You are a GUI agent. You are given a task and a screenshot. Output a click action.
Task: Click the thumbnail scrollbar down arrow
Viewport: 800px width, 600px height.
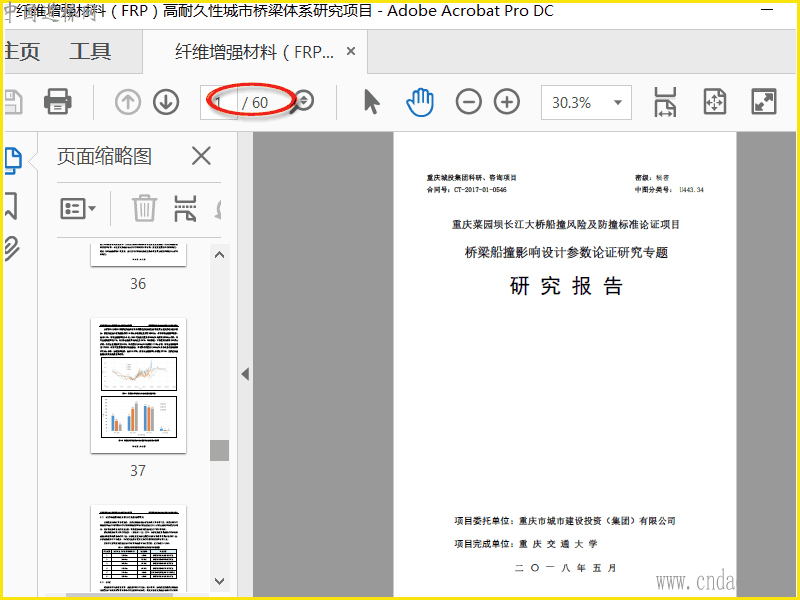pos(219,581)
